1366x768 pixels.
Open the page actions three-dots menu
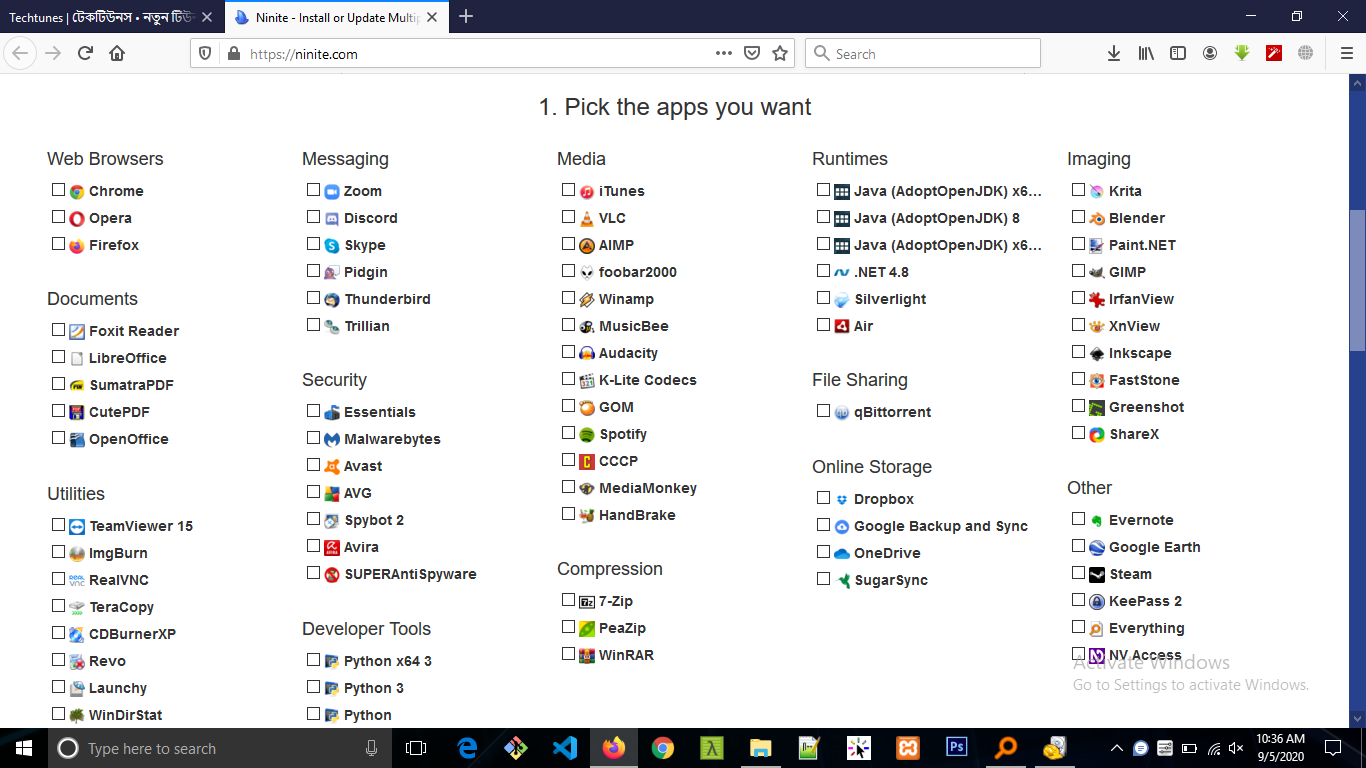click(x=724, y=54)
